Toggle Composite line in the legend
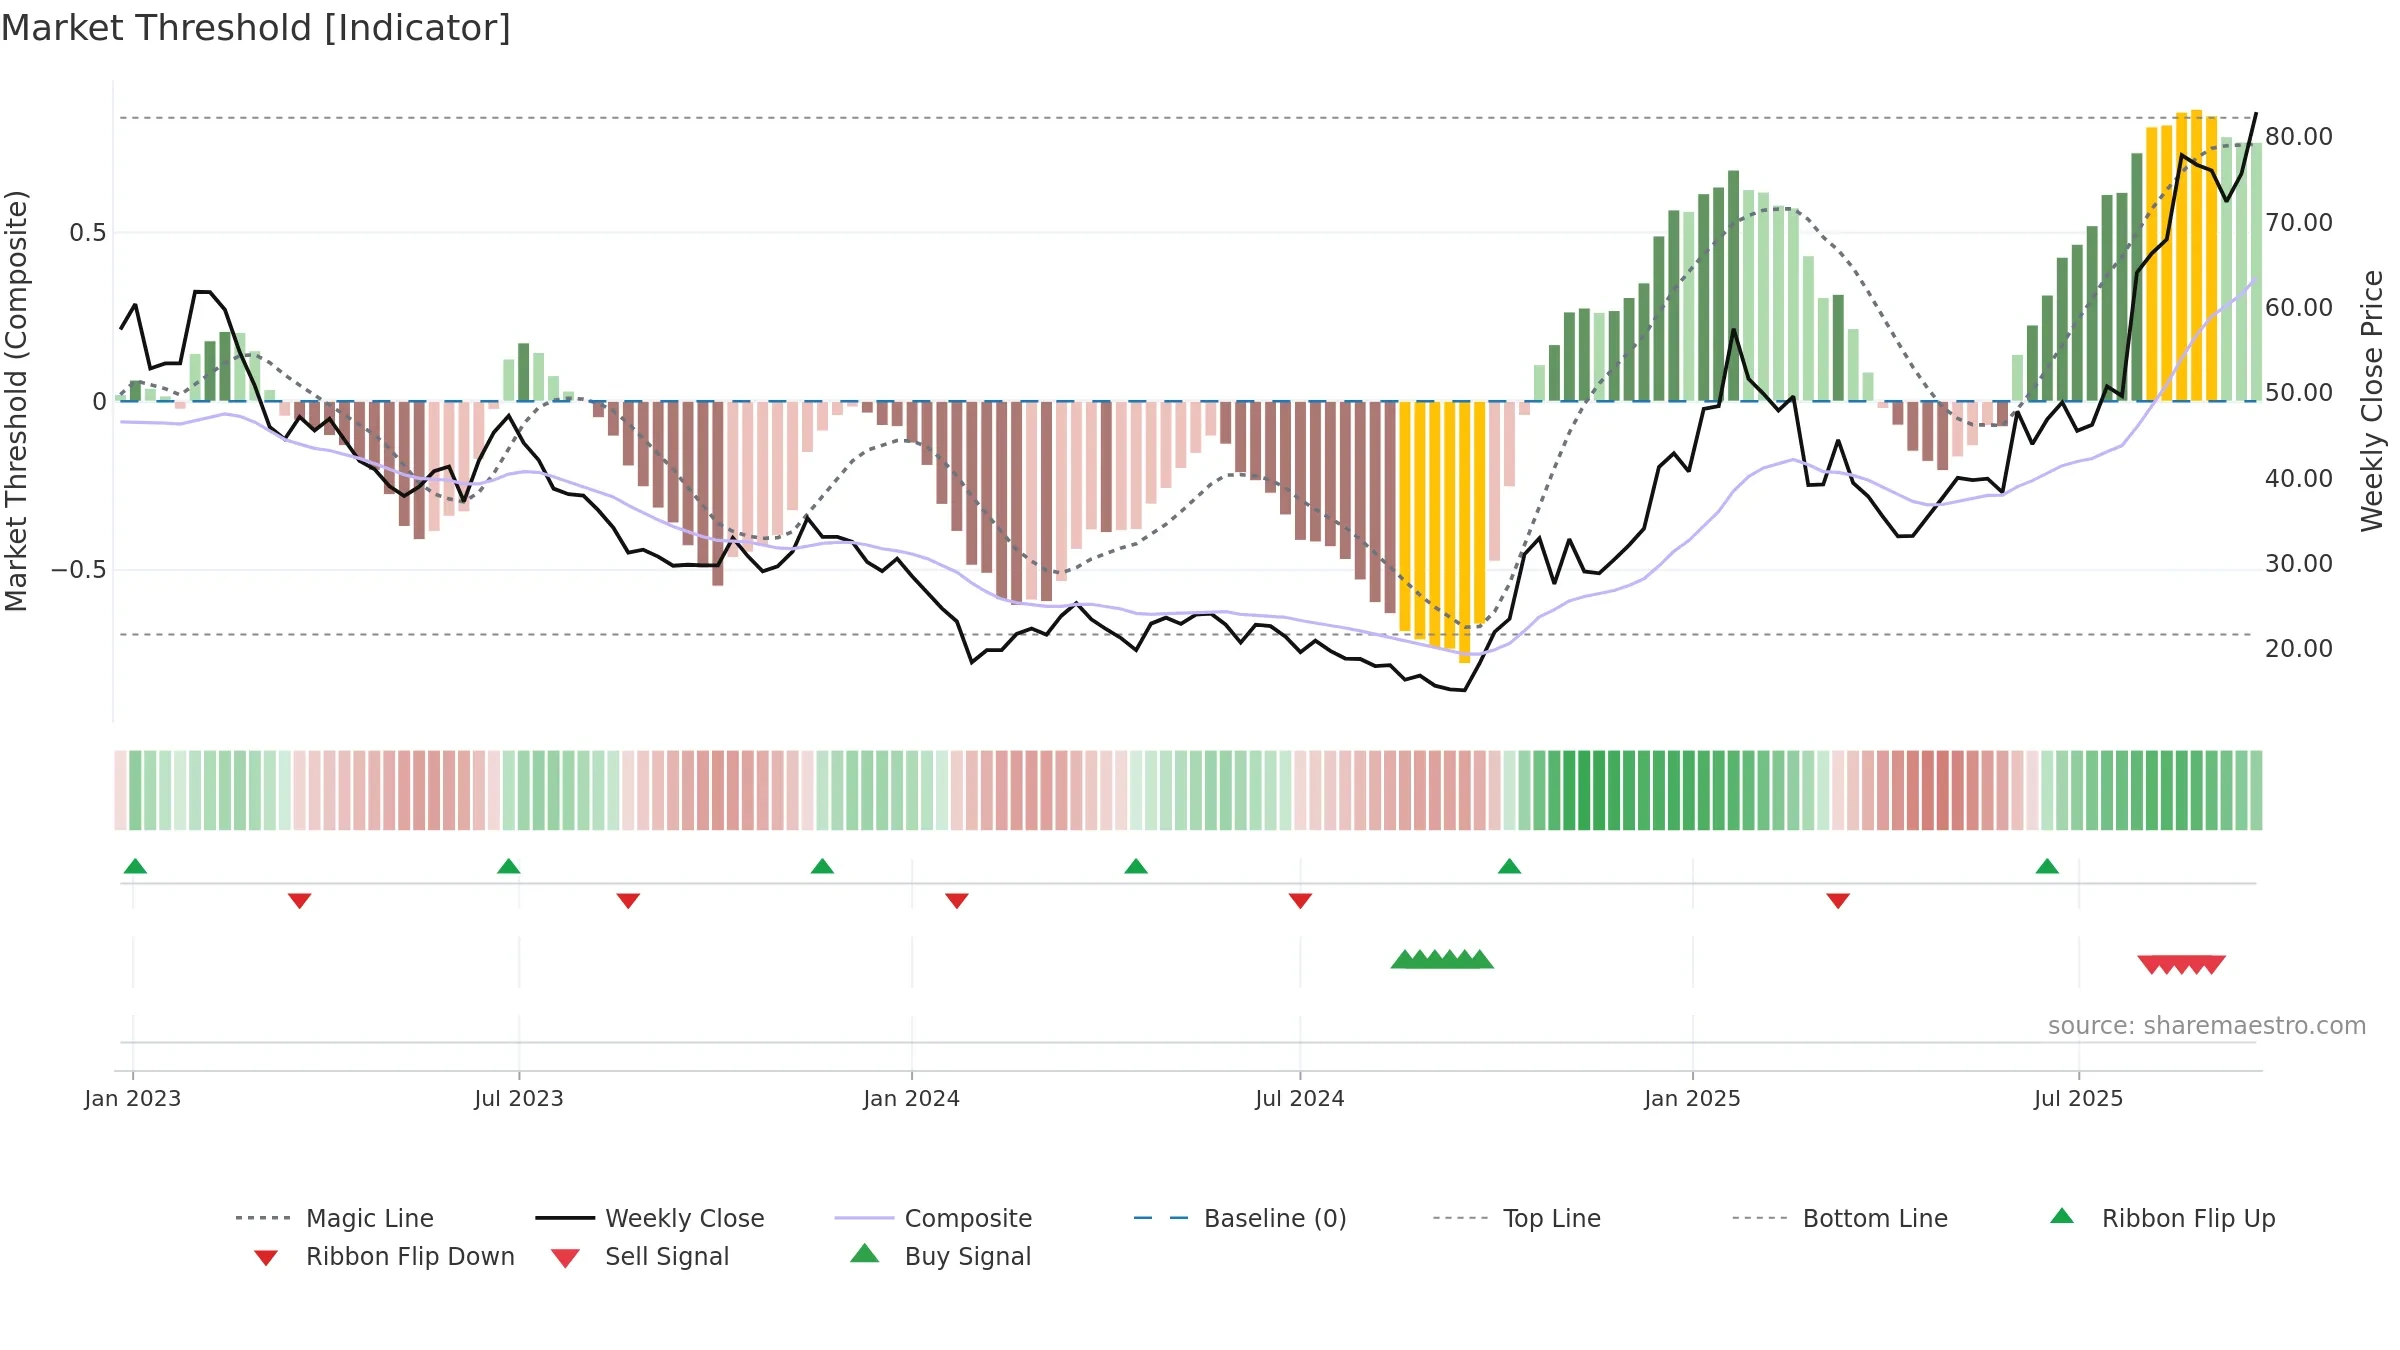Viewport: 2400px width, 1350px height. click(933, 1218)
